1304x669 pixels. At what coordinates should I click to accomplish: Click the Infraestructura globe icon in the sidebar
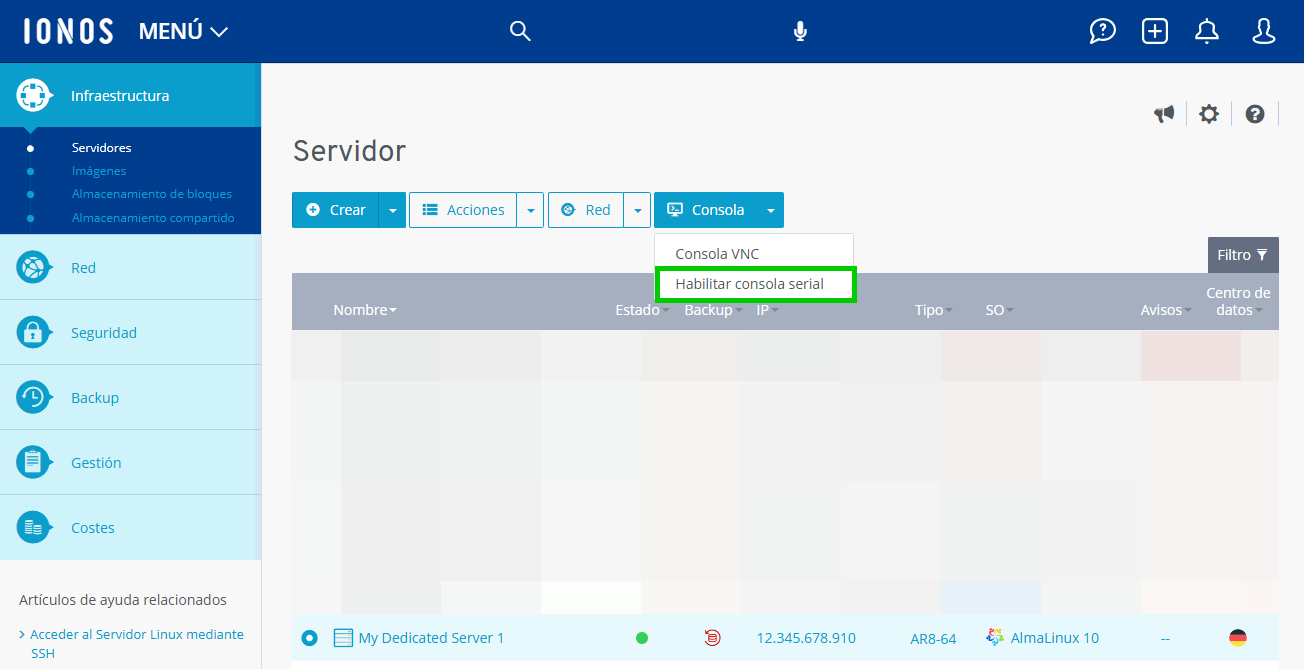[x=34, y=95]
